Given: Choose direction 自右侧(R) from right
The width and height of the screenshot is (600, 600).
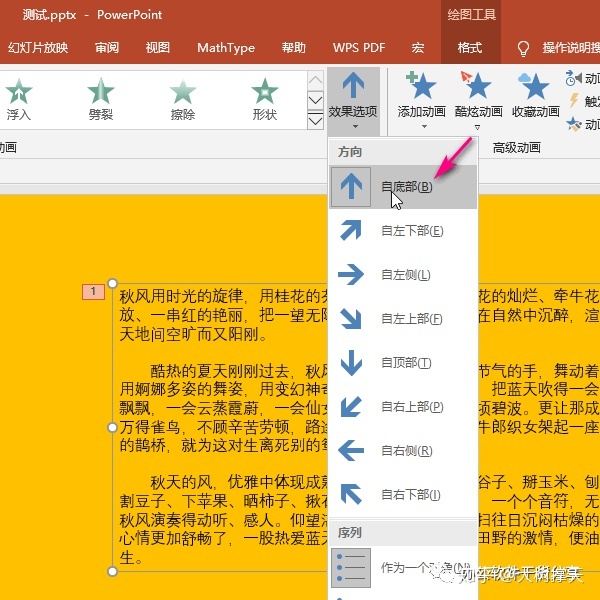Looking at the screenshot, I should (404, 451).
